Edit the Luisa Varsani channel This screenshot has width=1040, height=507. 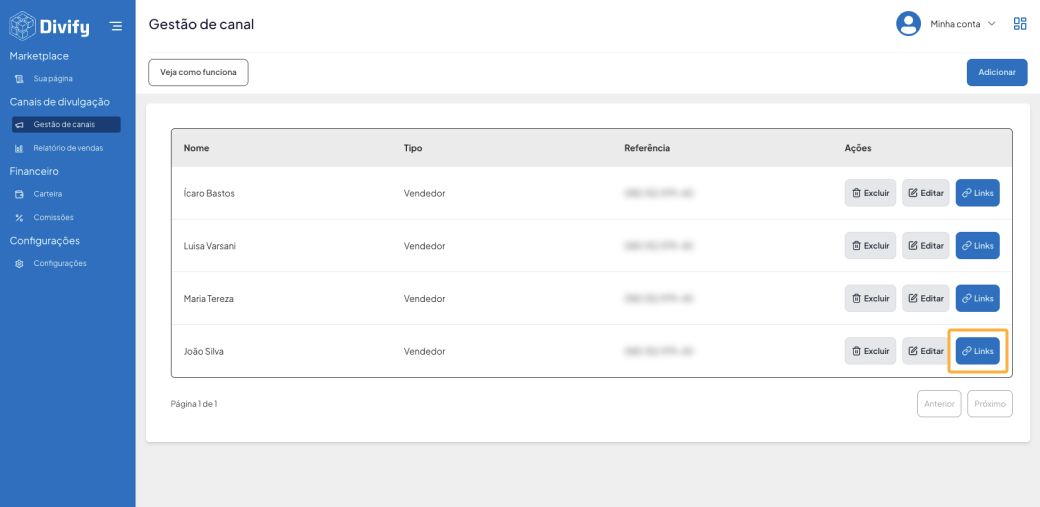click(925, 246)
